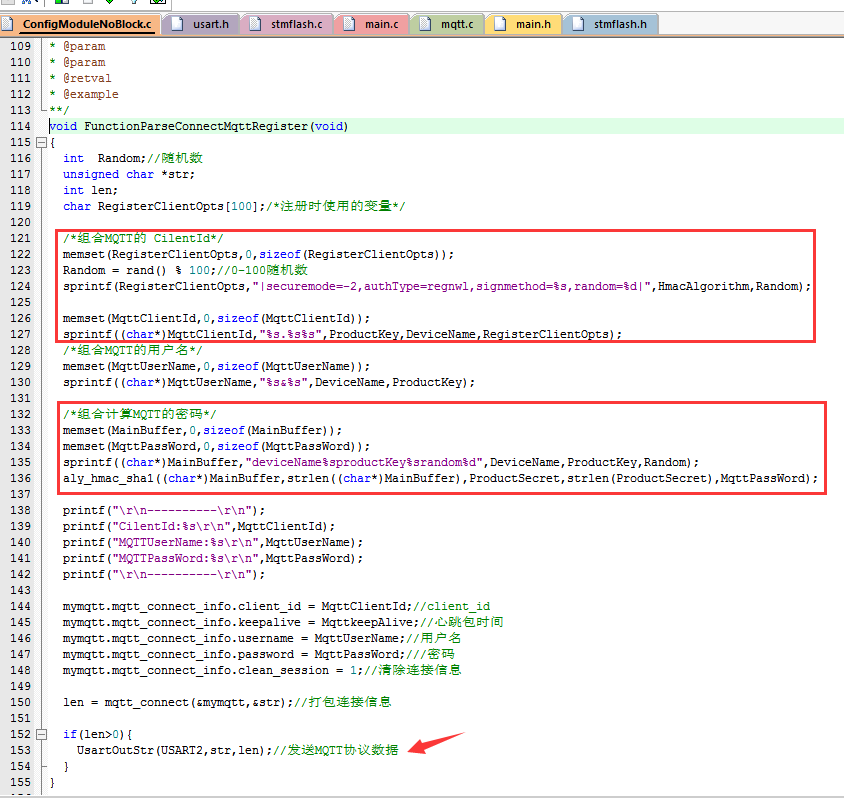Click 'memset(MqttPassWord,0,sizeof(MqttPassWord));' line

point(216,447)
